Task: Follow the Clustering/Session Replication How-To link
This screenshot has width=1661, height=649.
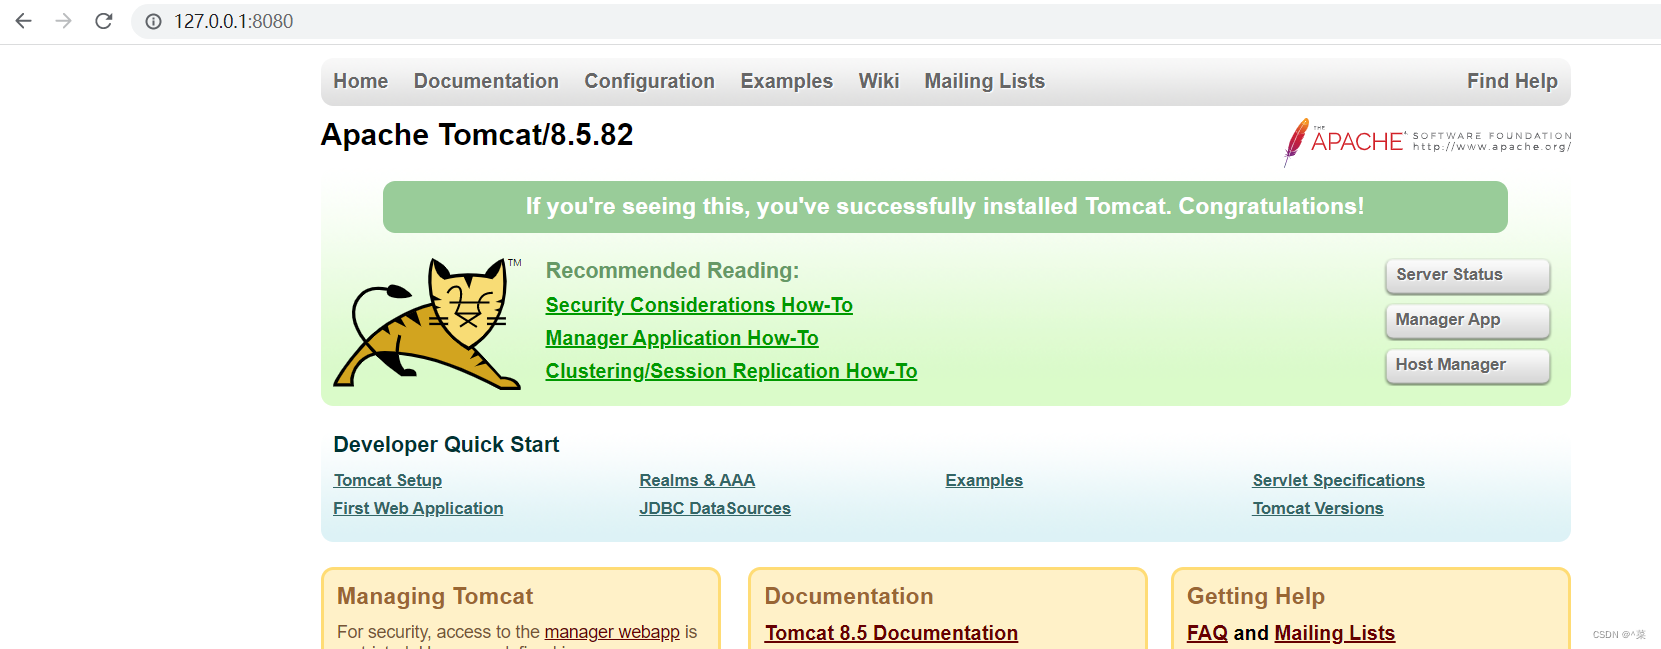Action: tap(731, 371)
